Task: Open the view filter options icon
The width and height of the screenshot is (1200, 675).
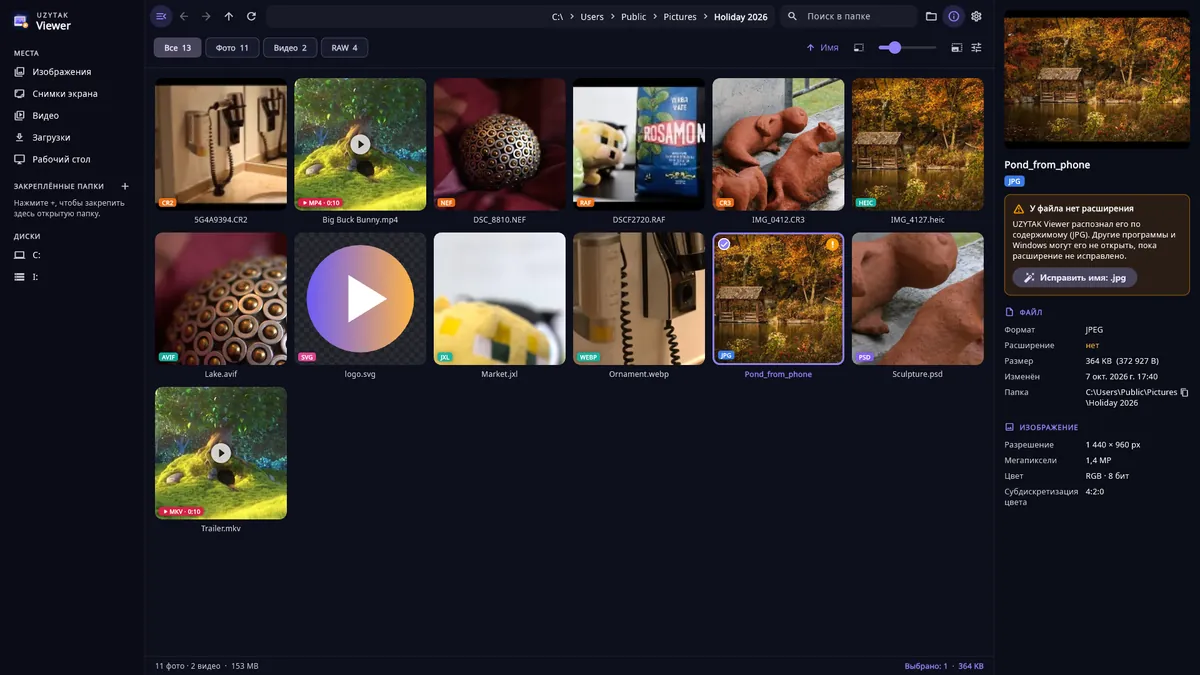Action: 977,47
